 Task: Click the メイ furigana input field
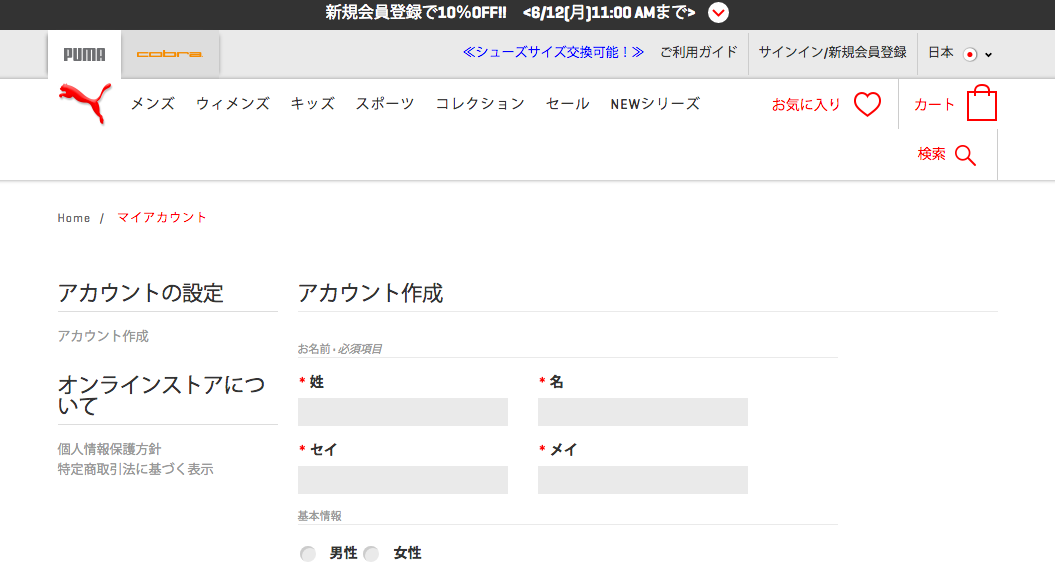643,479
